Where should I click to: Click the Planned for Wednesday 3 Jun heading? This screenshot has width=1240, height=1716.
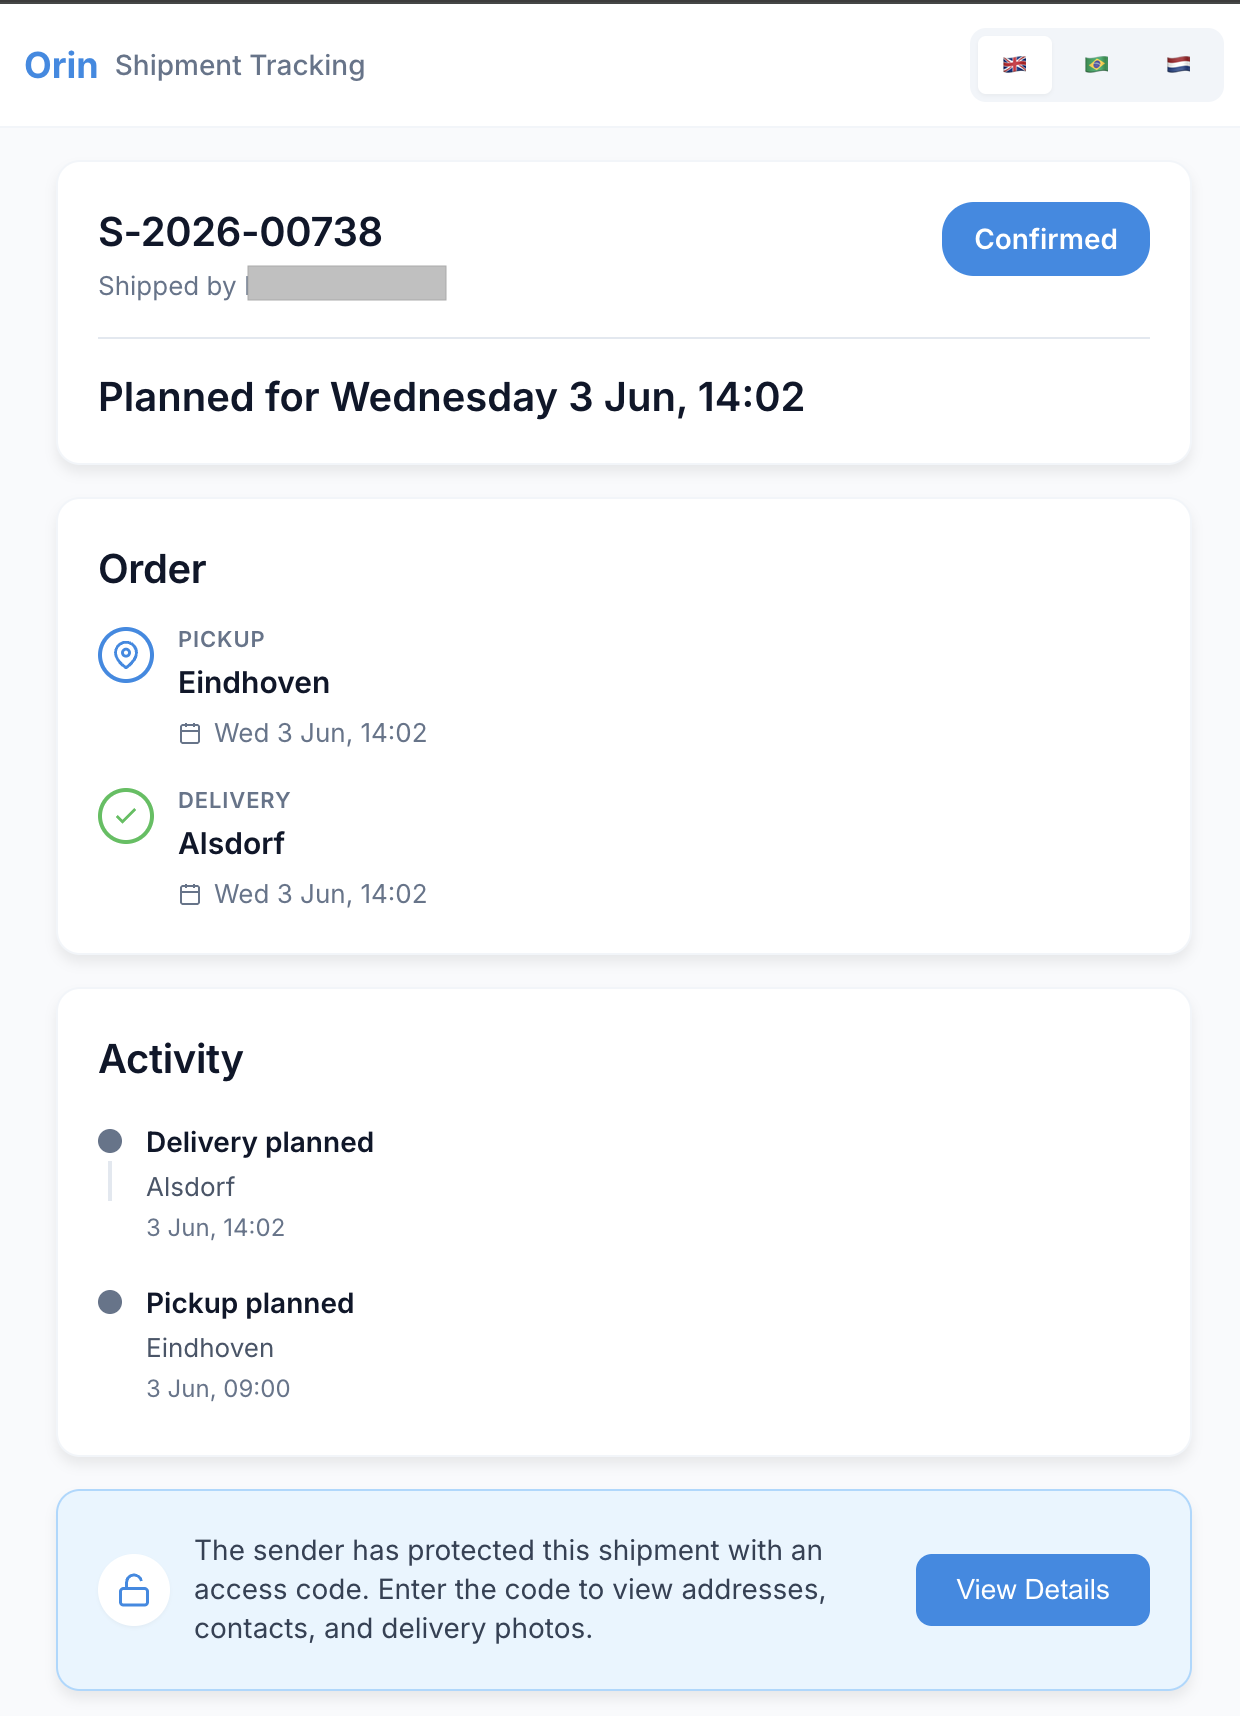click(451, 397)
